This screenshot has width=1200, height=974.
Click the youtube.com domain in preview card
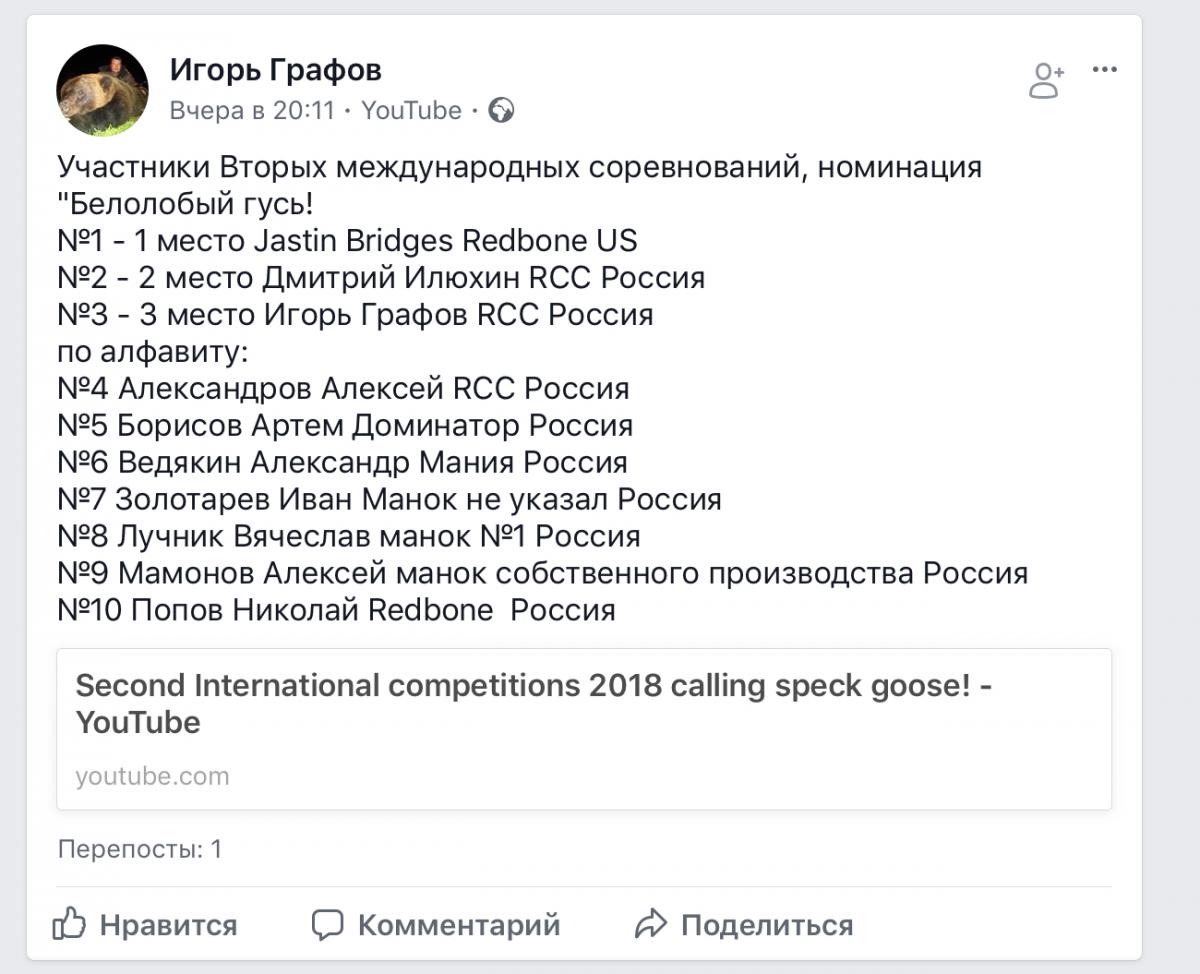click(x=152, y=776)
